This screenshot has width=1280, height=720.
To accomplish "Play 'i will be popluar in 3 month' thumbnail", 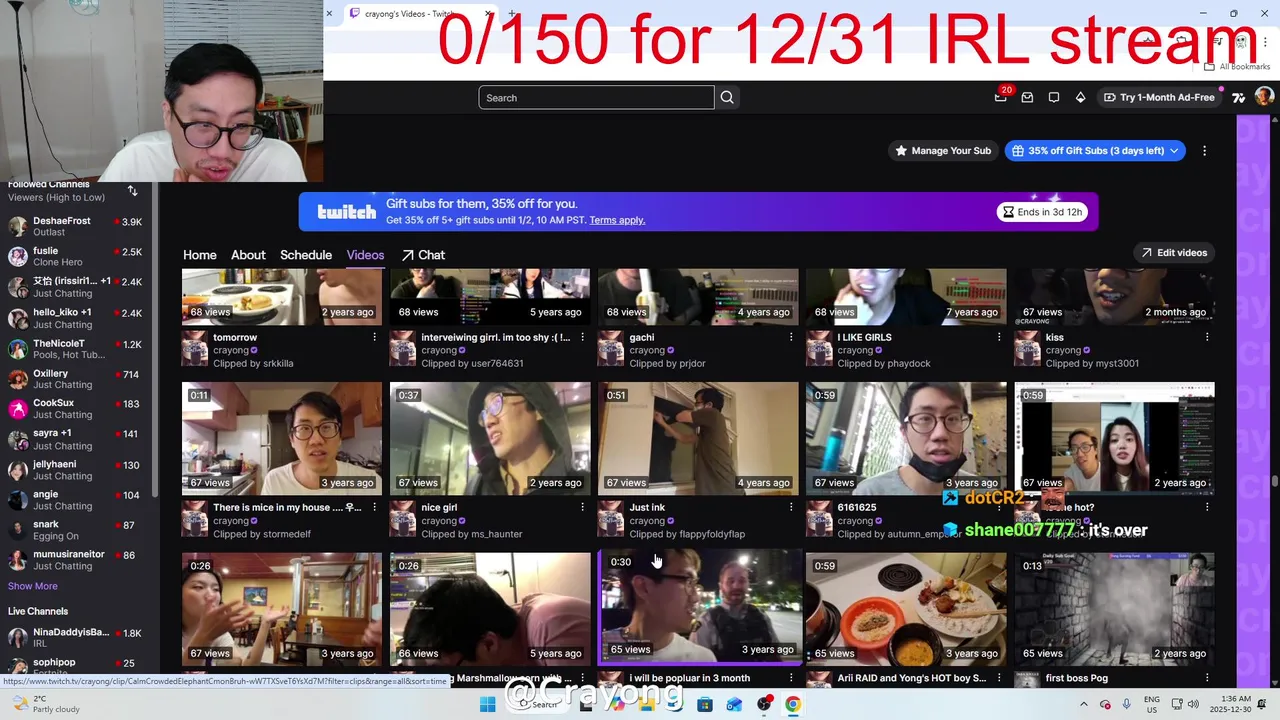I will tap(698, 608).
